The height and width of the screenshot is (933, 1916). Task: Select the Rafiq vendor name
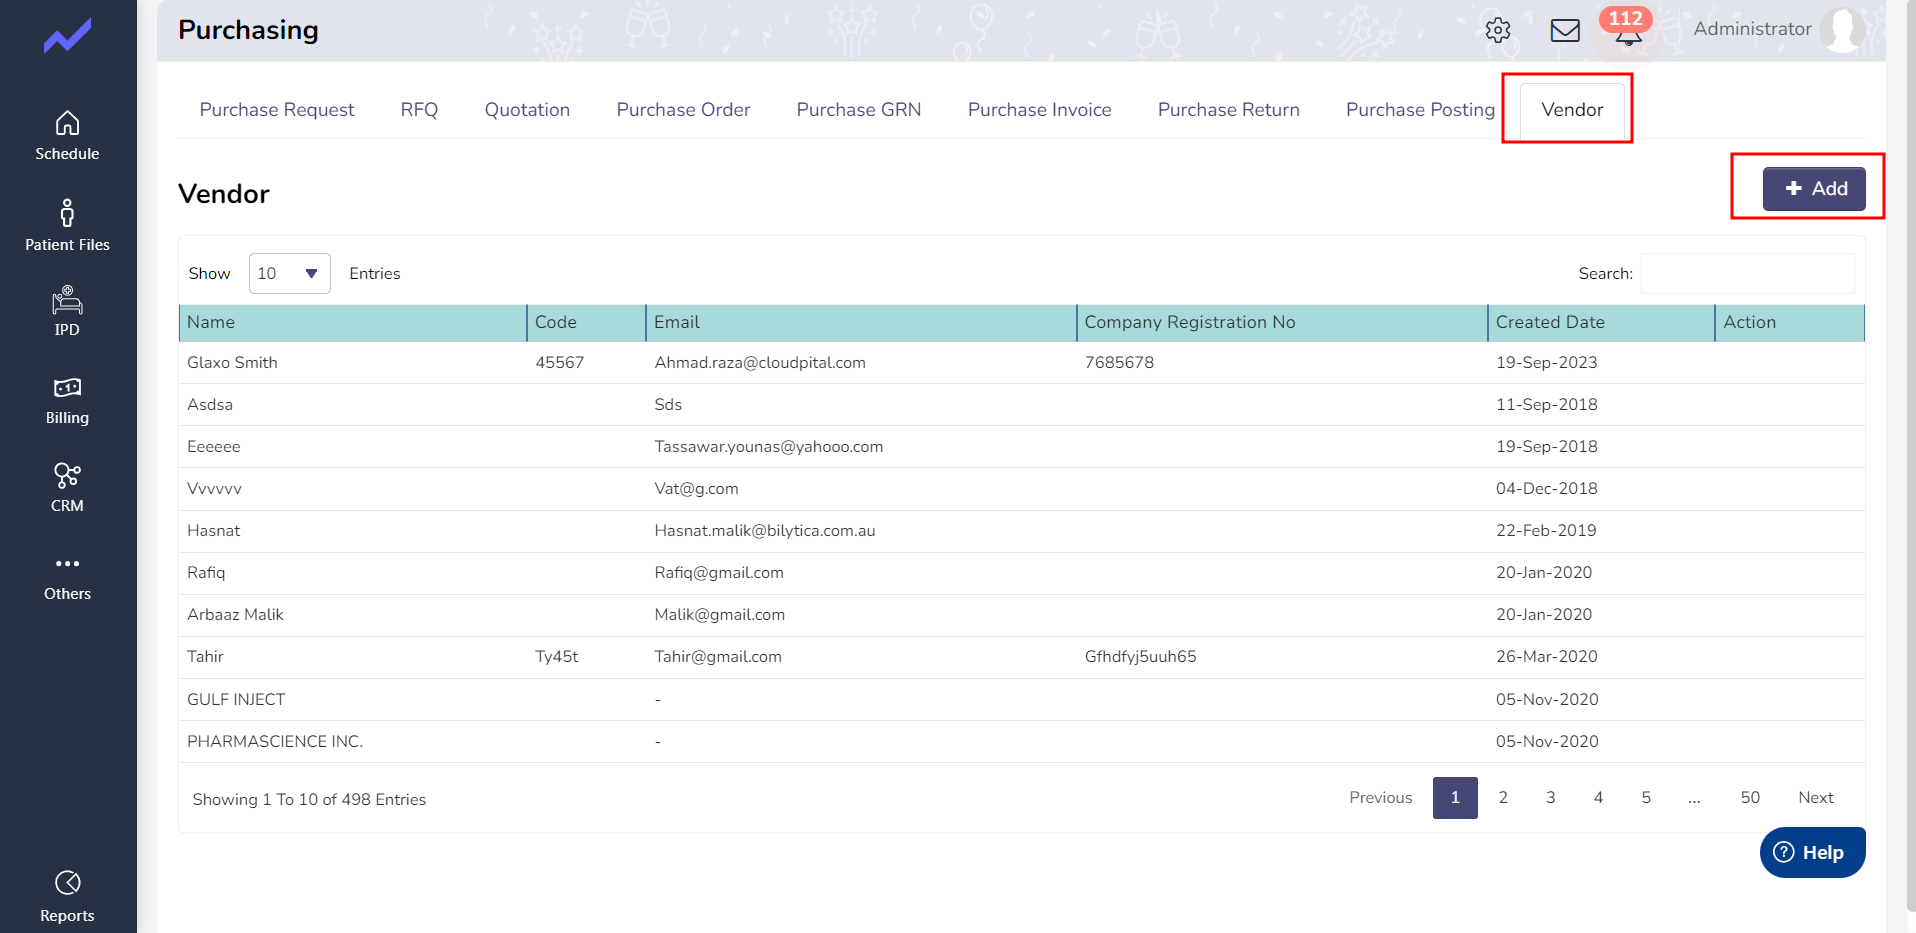coord(206,572)
